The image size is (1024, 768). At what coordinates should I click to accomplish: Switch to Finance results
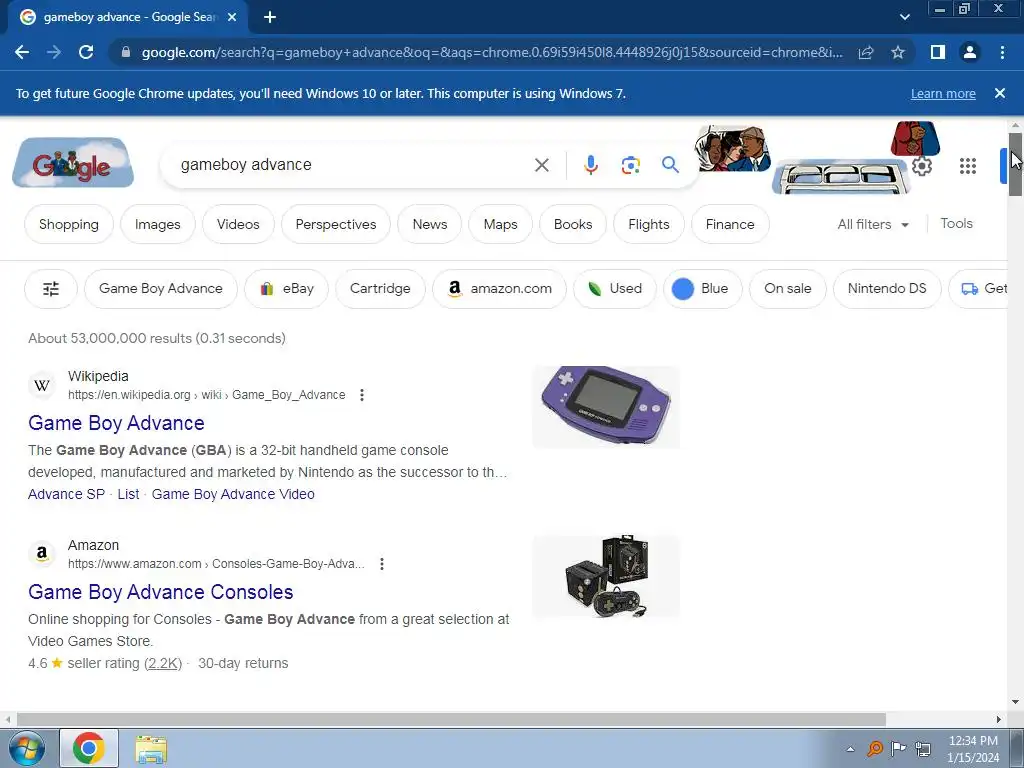pos(729,224)
